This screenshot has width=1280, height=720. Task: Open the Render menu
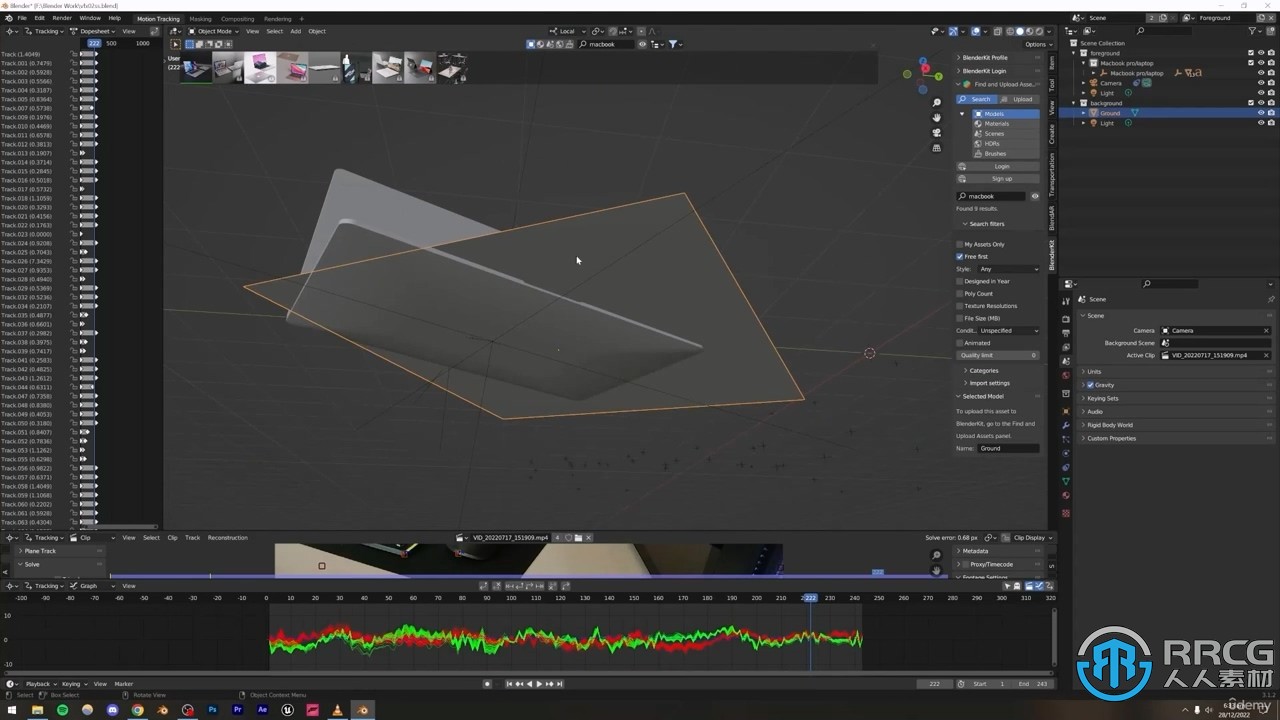61,18
